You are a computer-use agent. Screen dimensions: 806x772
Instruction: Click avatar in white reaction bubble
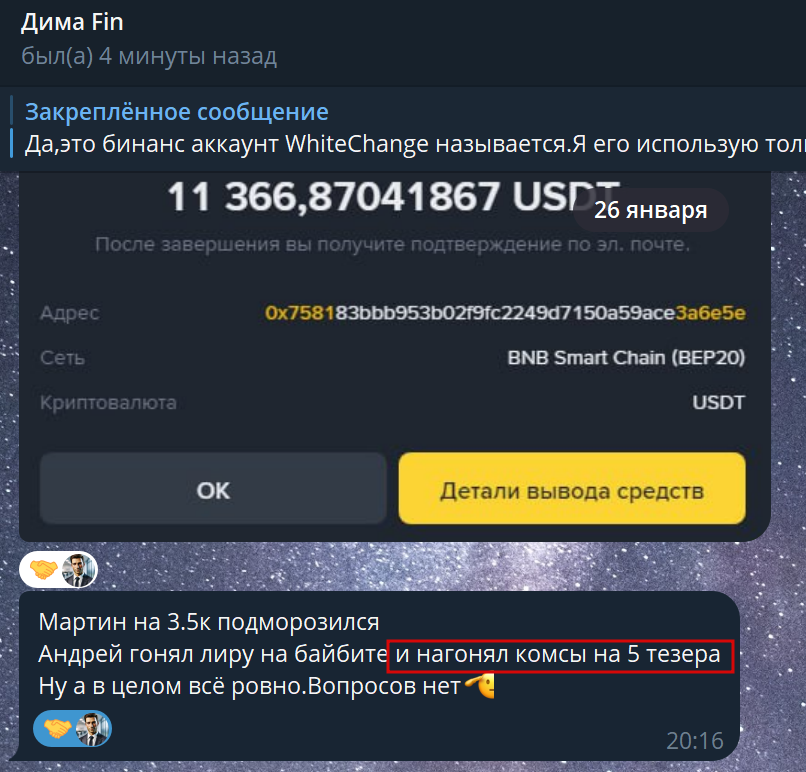[78, 569]
